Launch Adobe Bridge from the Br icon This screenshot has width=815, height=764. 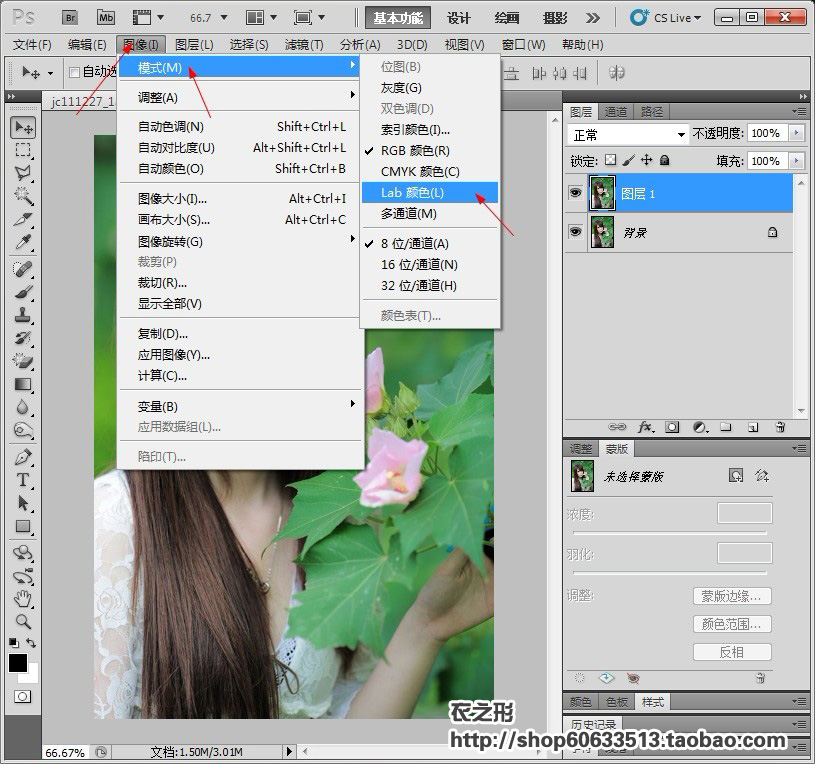pos(70,18)
